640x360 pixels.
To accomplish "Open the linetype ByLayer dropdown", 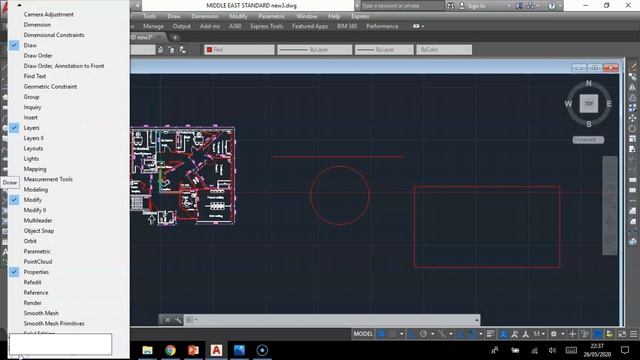I will (x=314, y=50).
